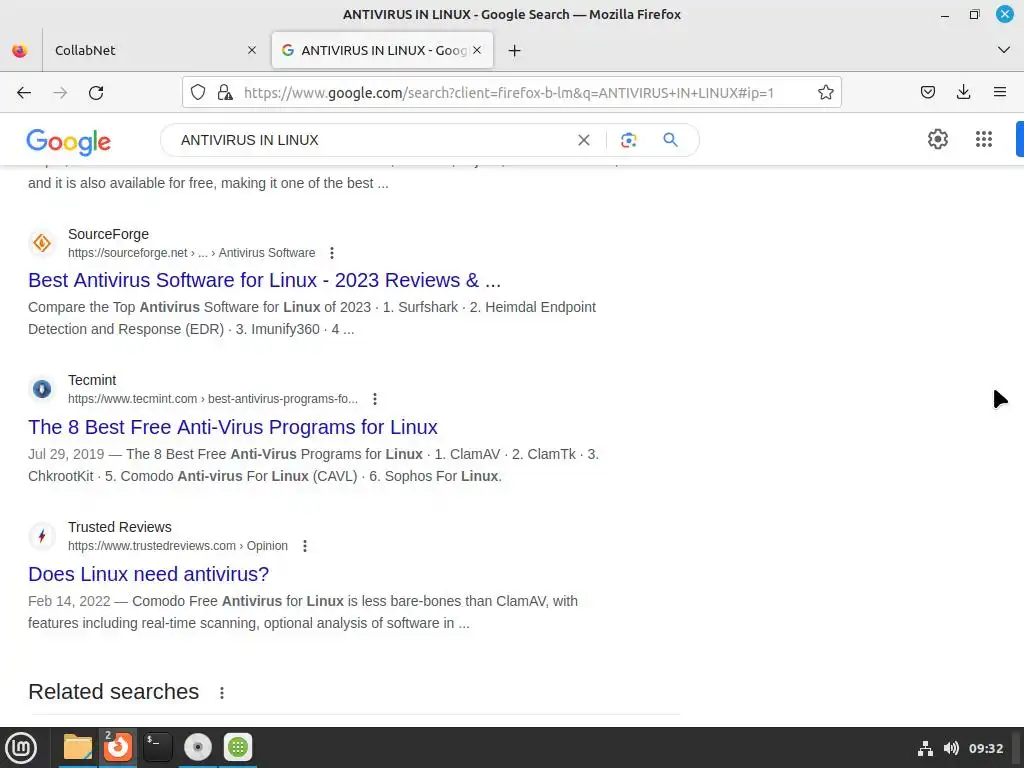Search by image with Google Lens

click(628, 140)
